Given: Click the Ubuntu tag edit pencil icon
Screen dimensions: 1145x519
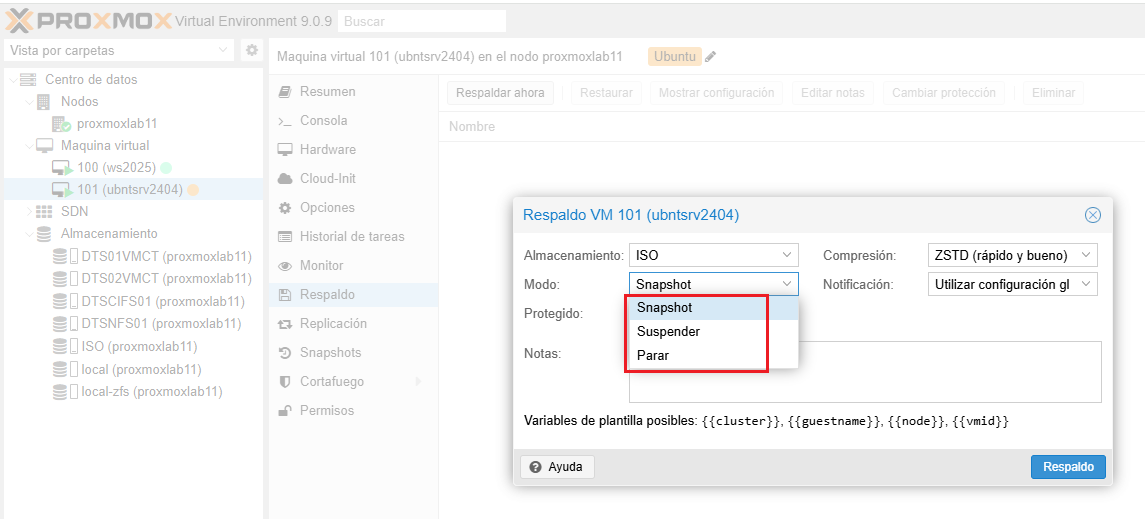Looking at the screenshot, I should click(711, 57).
